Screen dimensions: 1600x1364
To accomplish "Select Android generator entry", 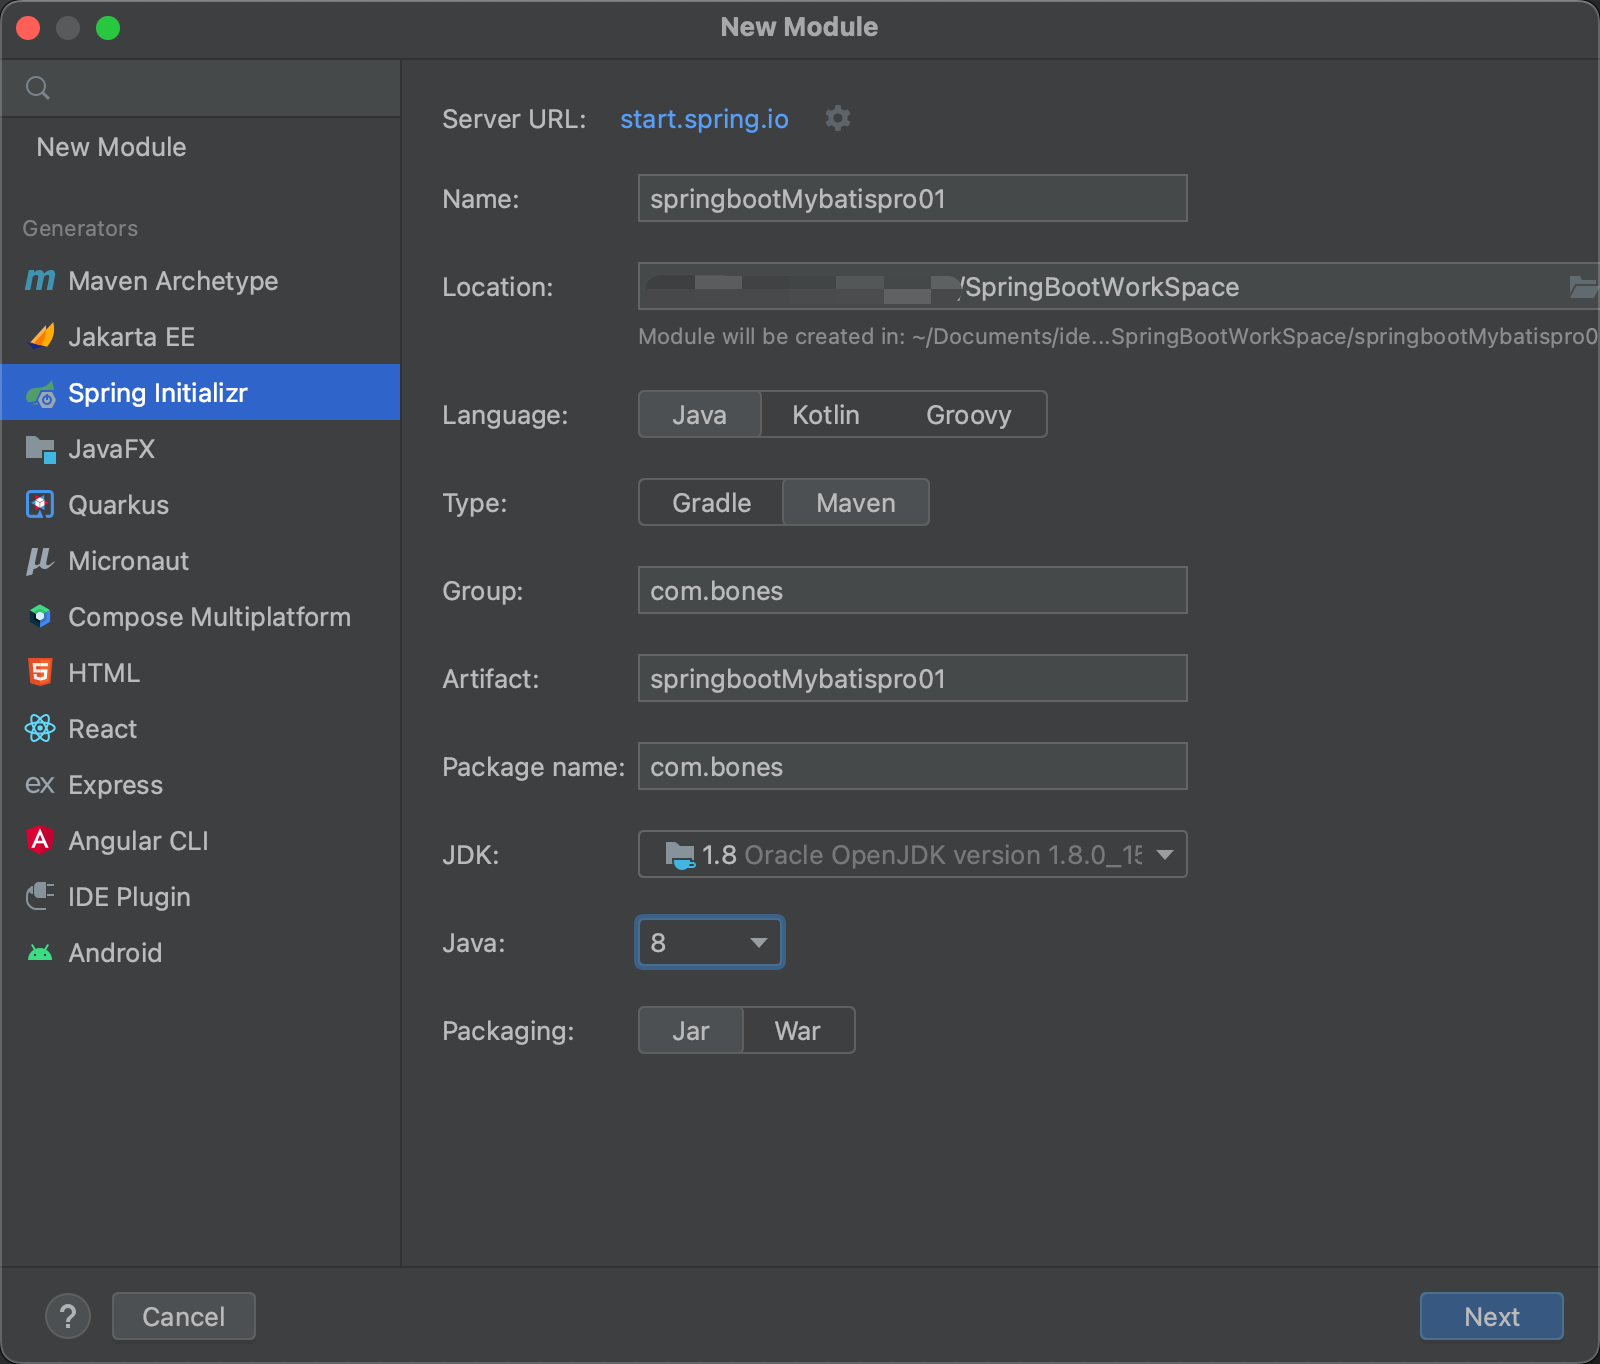I will (x=200, y=953).
